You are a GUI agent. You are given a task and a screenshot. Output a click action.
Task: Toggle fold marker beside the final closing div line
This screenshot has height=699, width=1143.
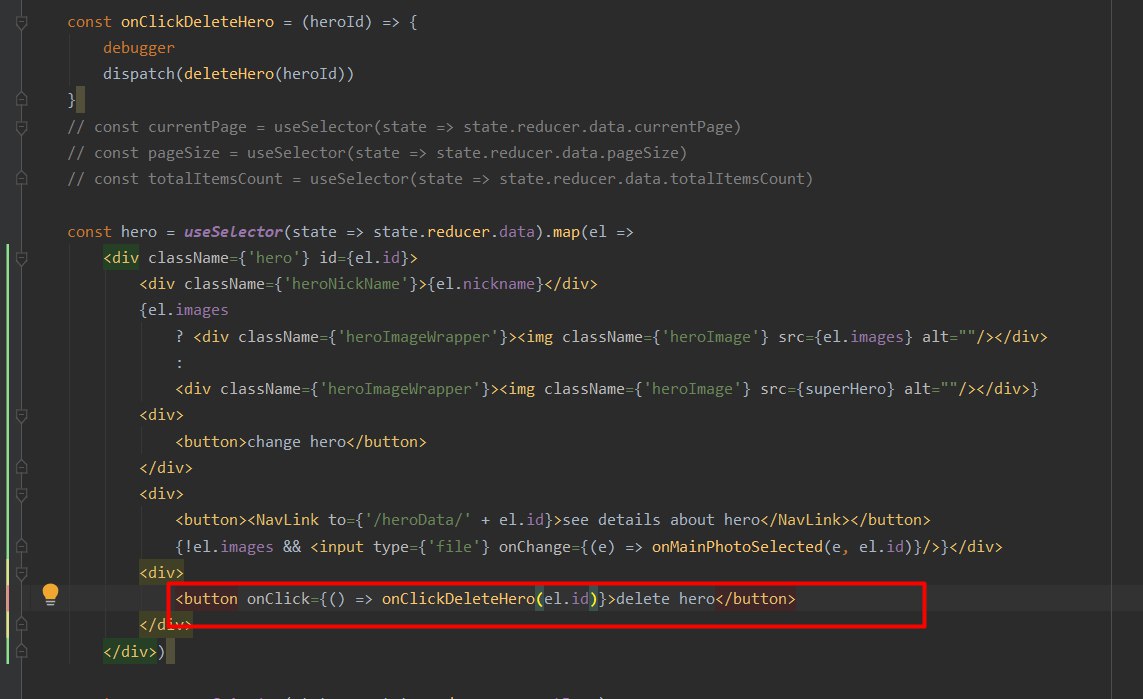coord(22,651)
